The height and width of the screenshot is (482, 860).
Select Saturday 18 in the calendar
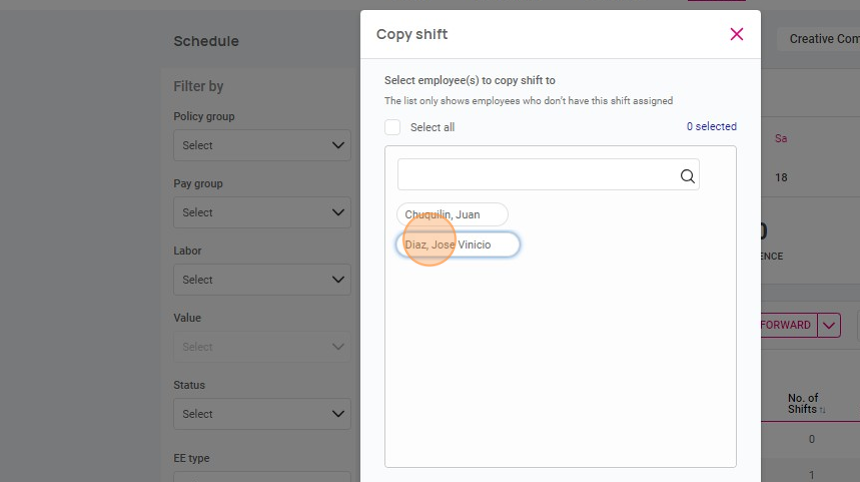pyautogui.click(x=781, y=177)
